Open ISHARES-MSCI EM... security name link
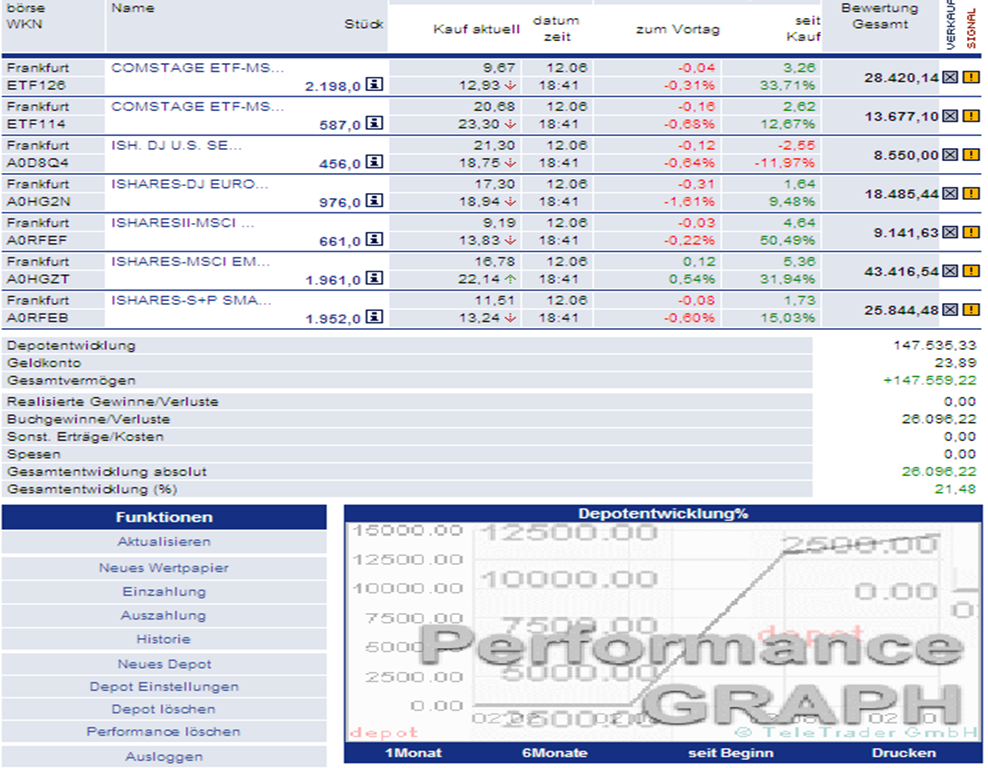 190,261
